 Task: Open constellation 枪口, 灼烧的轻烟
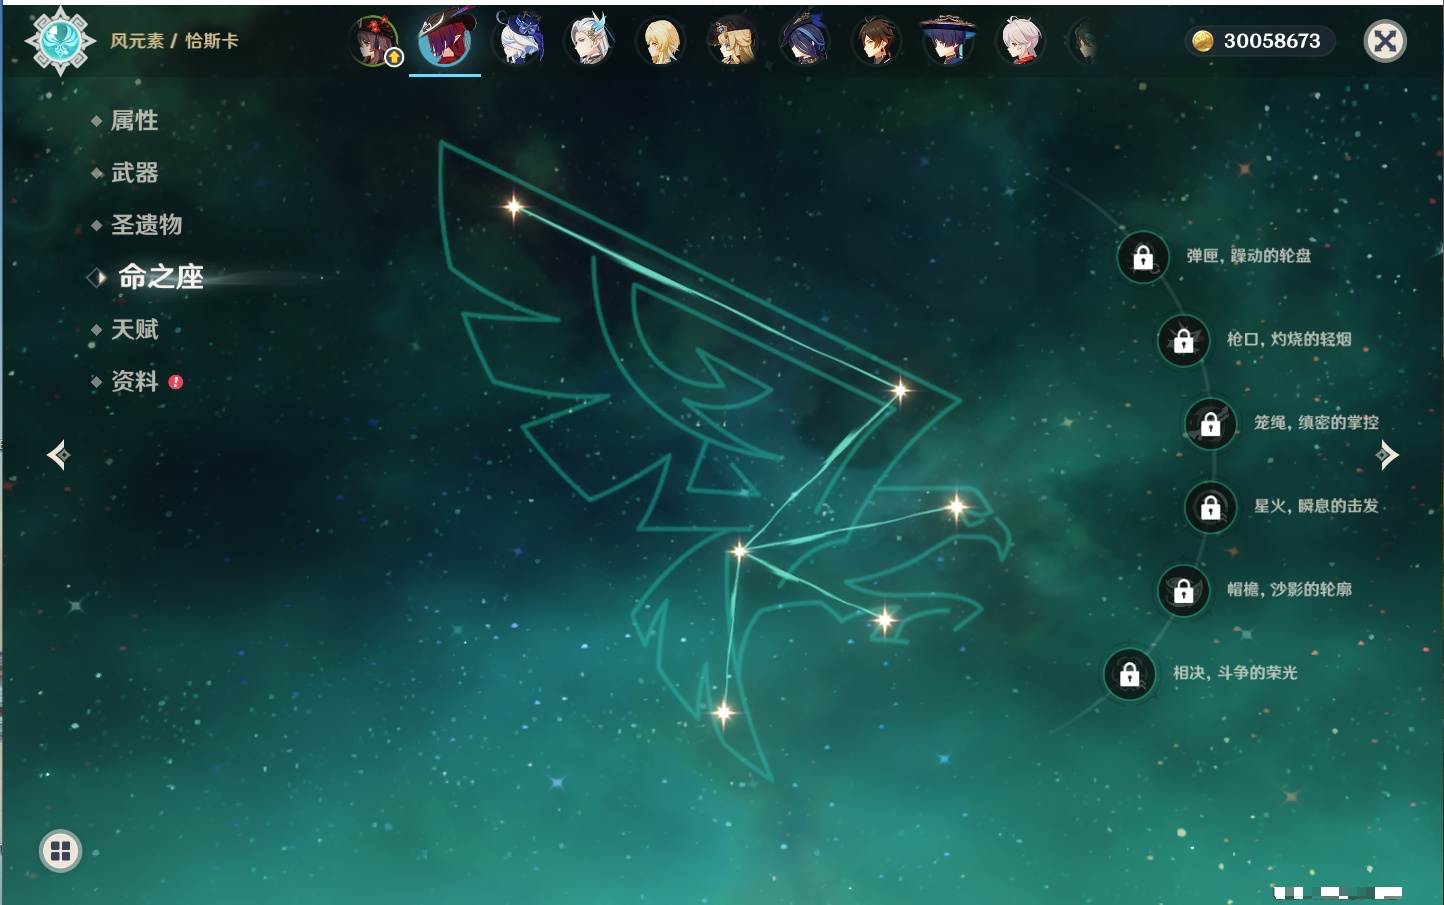(x=1289, y=339)
